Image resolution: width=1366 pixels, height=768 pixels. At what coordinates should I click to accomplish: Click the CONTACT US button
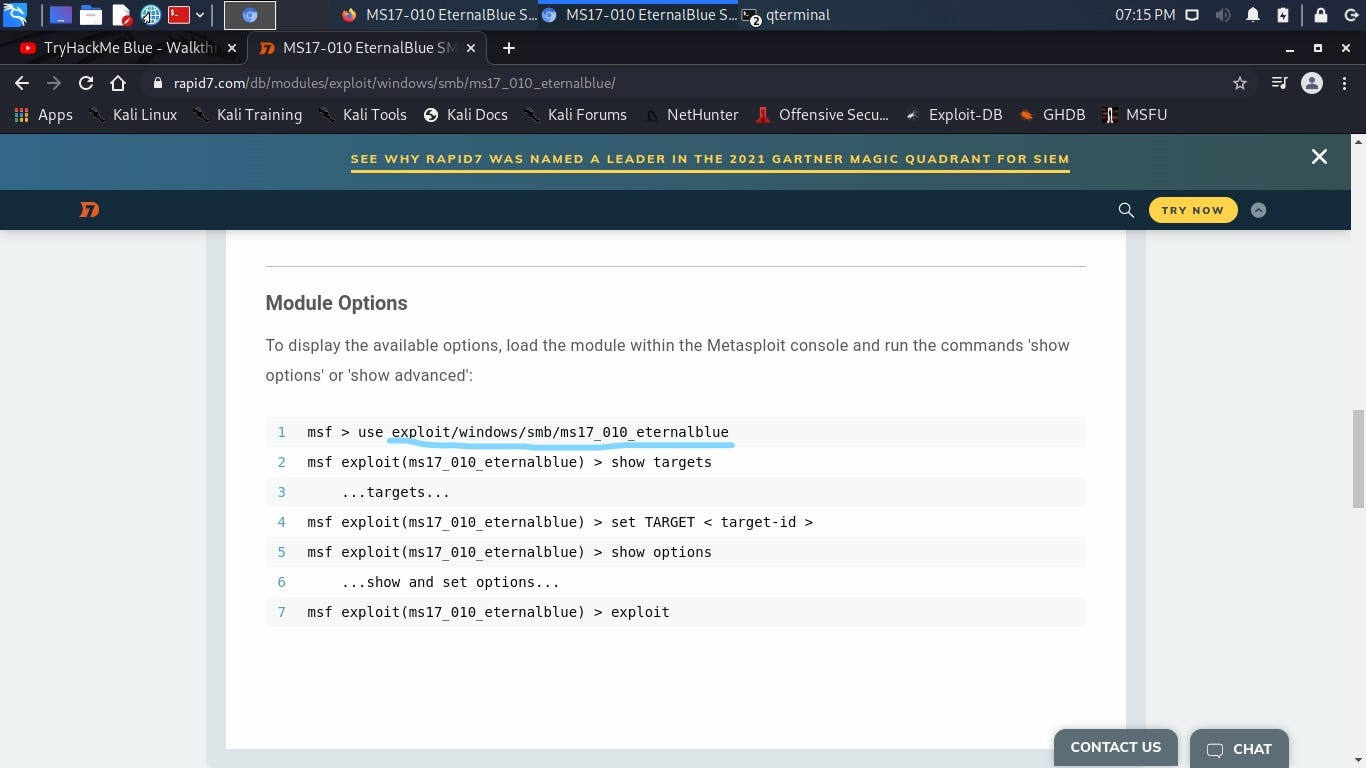(1116, 747)
